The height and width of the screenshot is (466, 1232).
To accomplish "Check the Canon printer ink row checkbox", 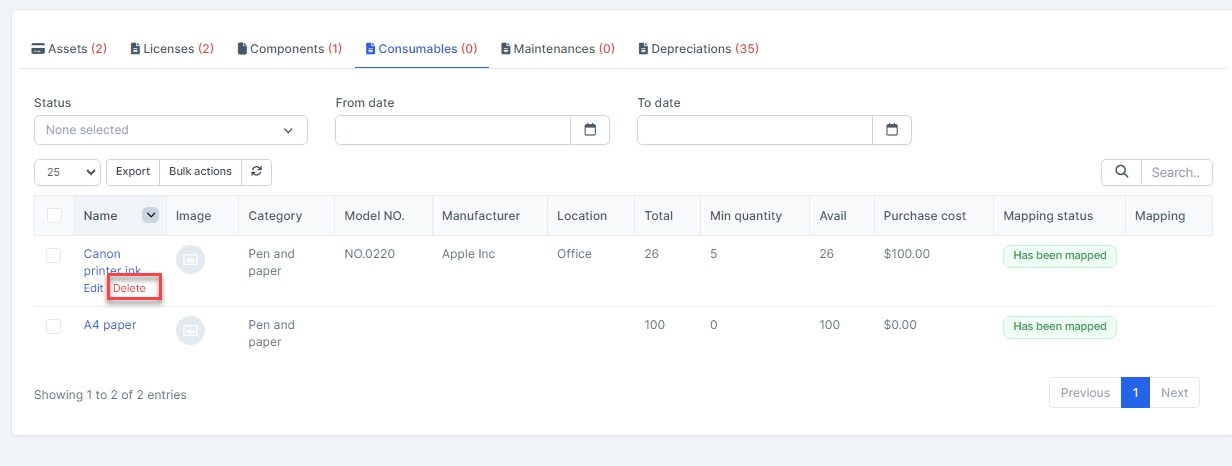I will coord(54,256).
